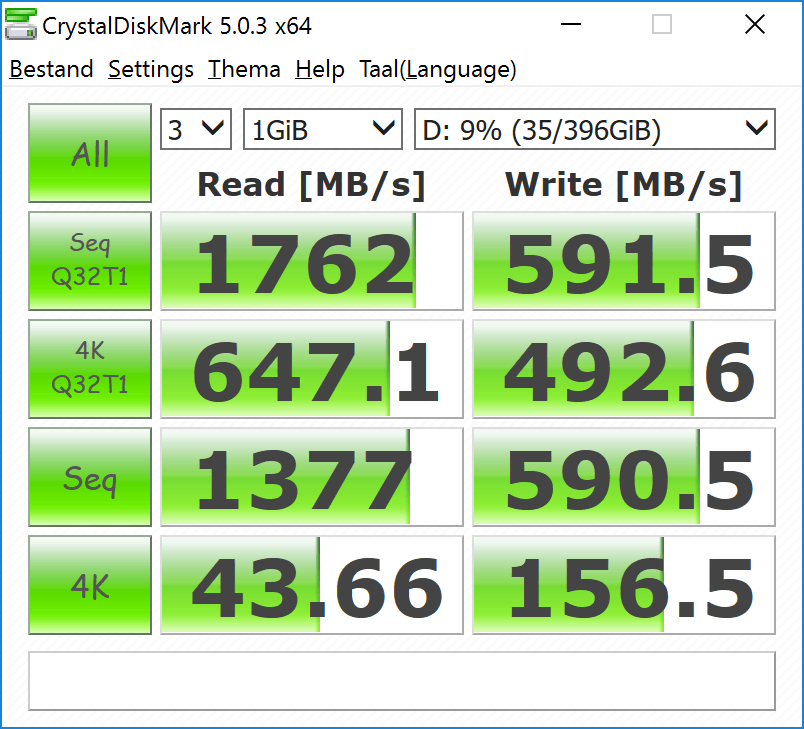
Task: Click the Seq write result 590.5
Action: pyautogui.click(x=624, y=477)
